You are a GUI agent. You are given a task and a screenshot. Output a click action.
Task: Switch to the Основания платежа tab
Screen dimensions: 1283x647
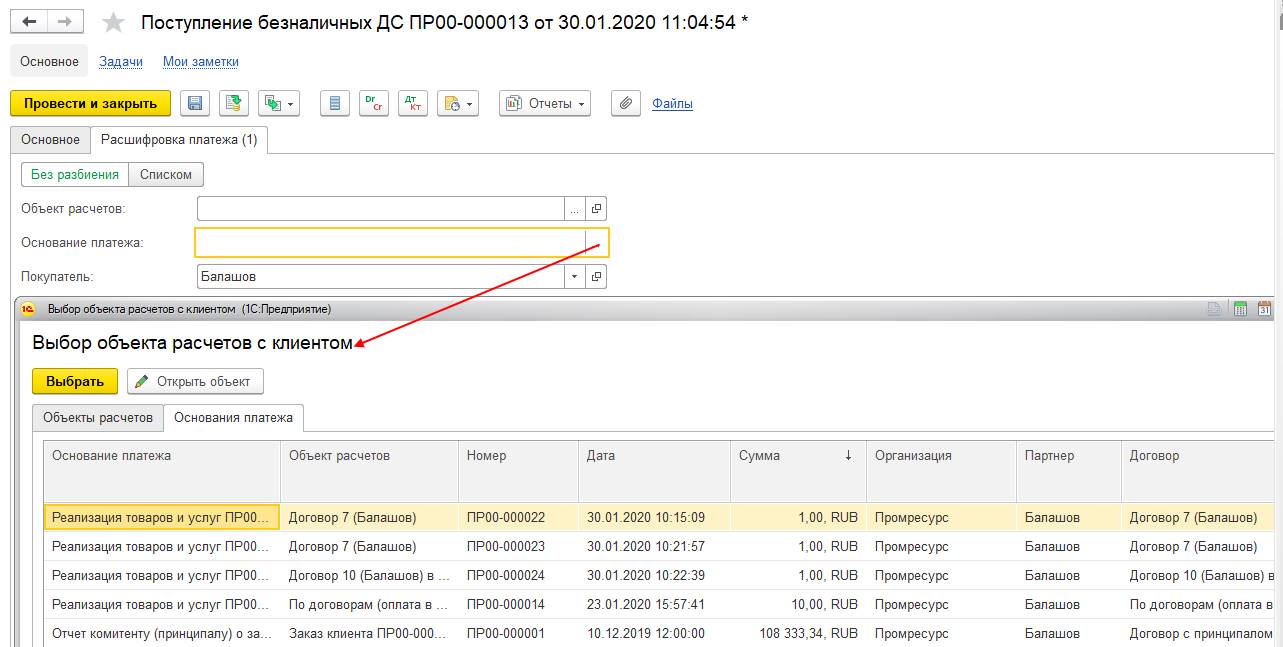pos(234,418)
